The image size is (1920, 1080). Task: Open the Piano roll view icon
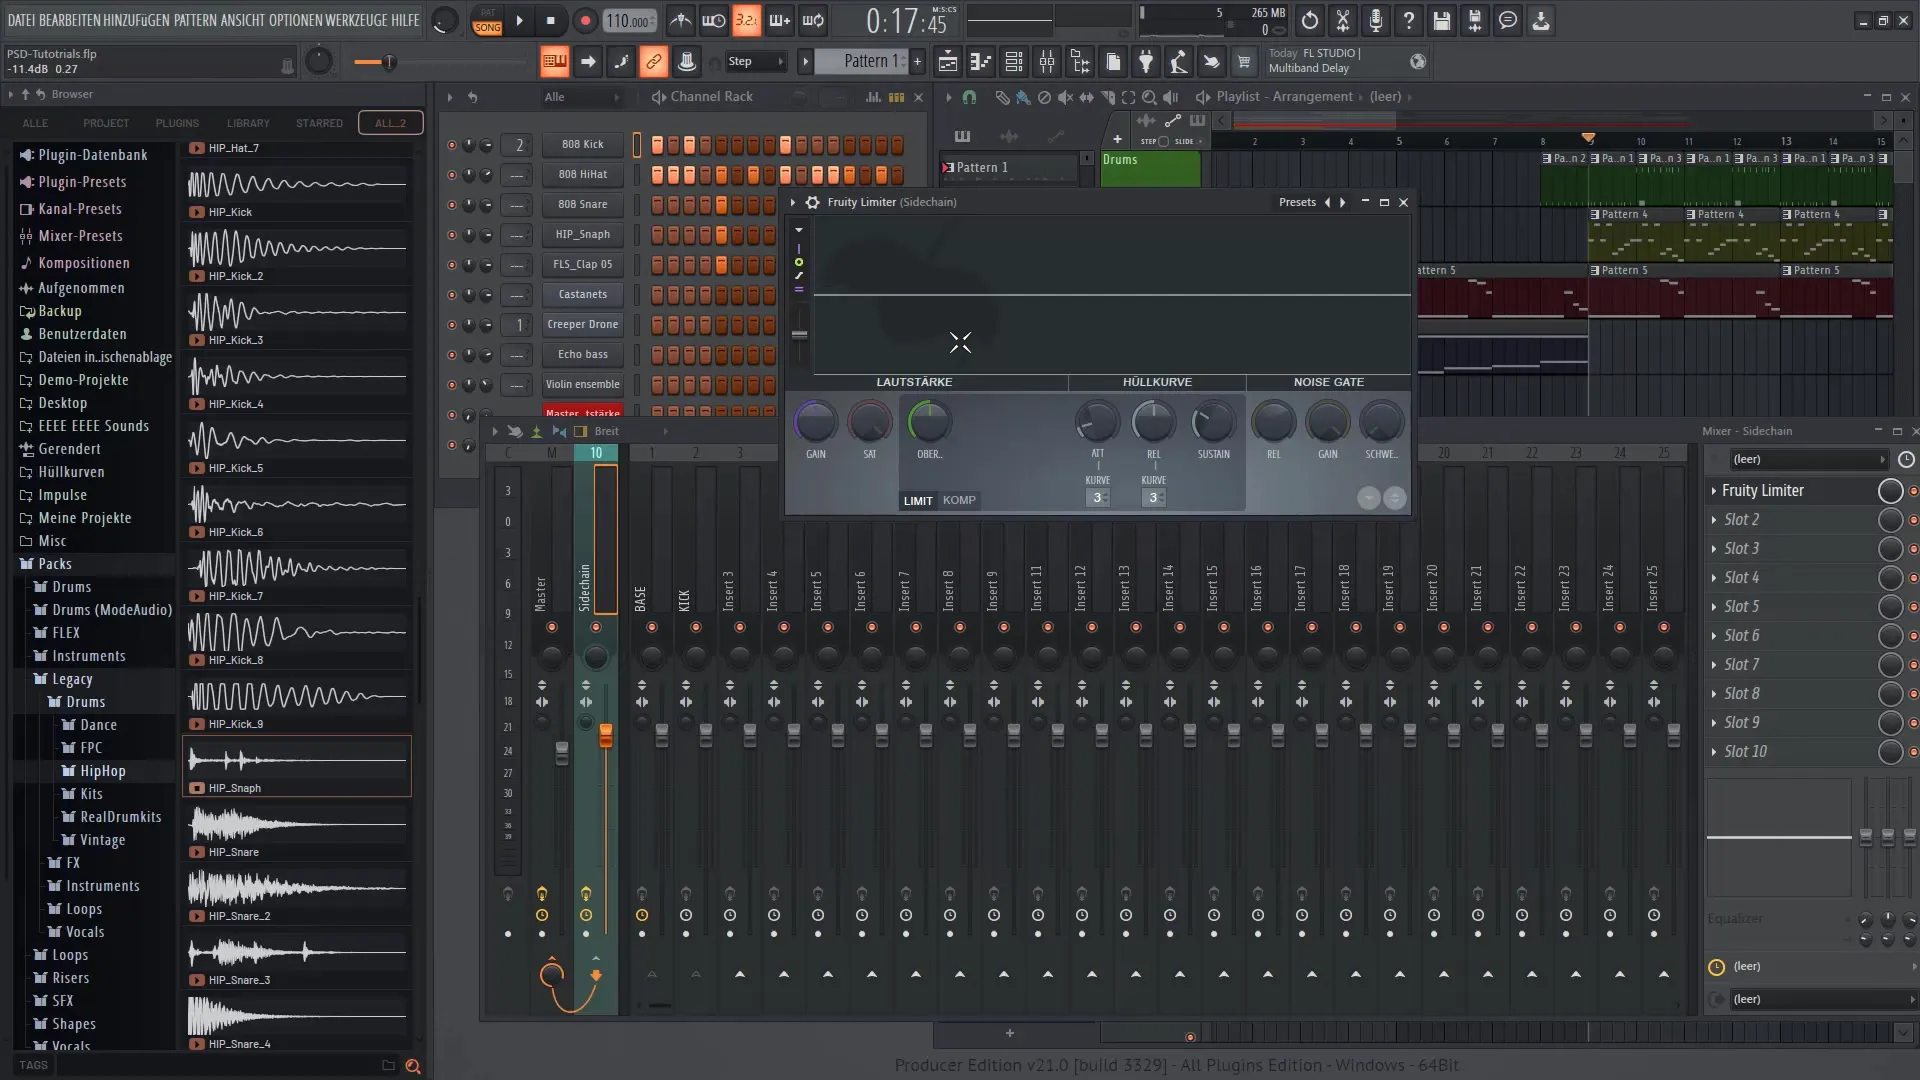(981, 62)
